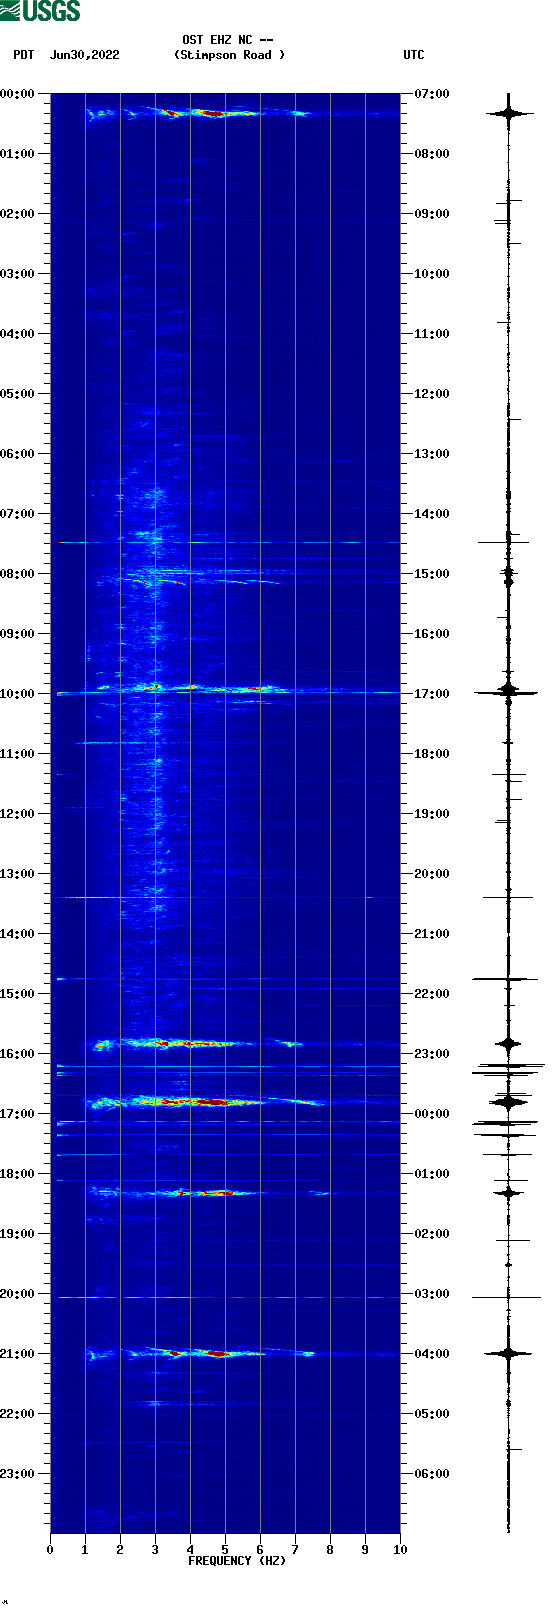
Task: Click frequency axis tick label 8
Action: (330, 1550)
